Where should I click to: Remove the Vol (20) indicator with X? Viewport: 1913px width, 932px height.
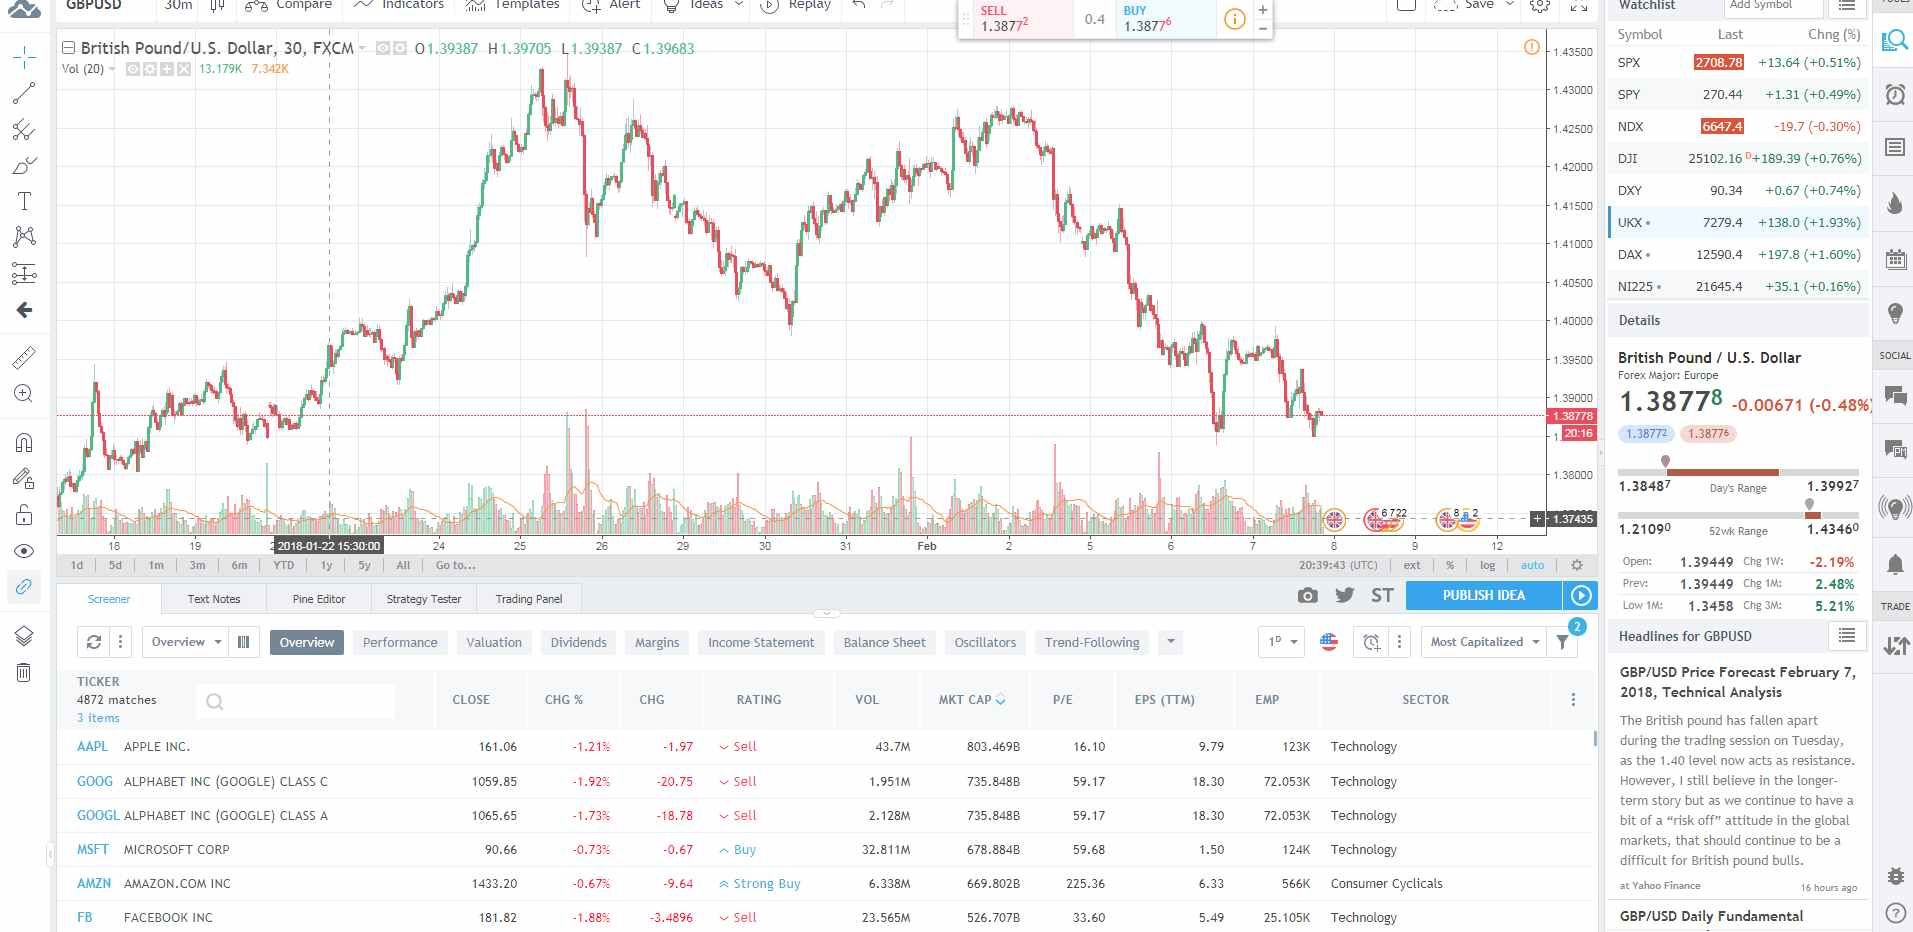click(x=183, y=69)
